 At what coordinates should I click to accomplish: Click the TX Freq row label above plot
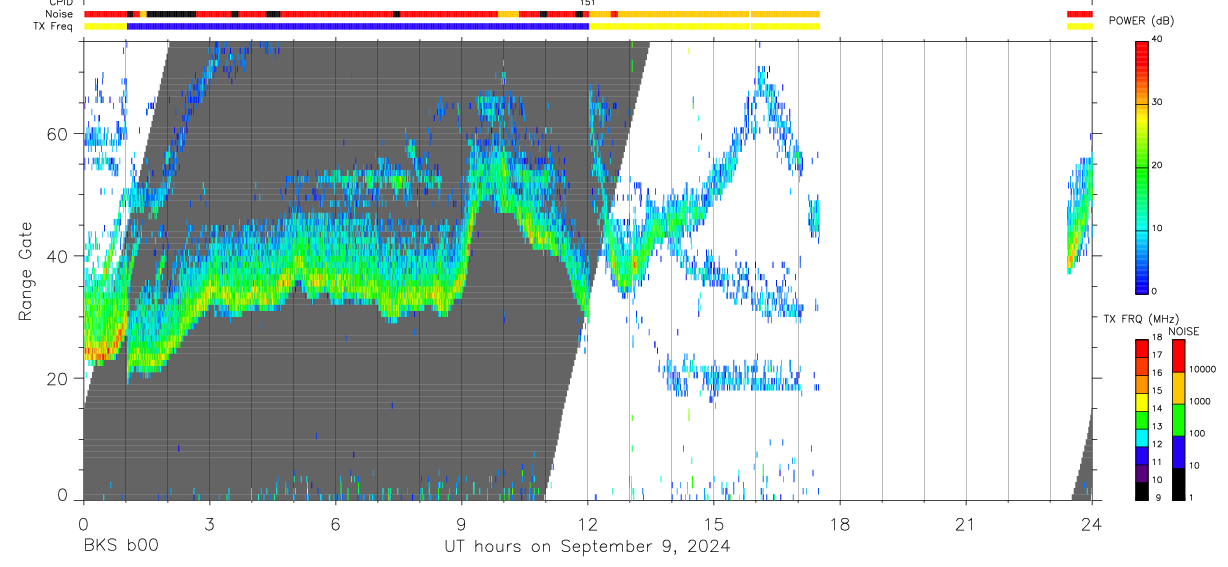[x=54, y=26]
